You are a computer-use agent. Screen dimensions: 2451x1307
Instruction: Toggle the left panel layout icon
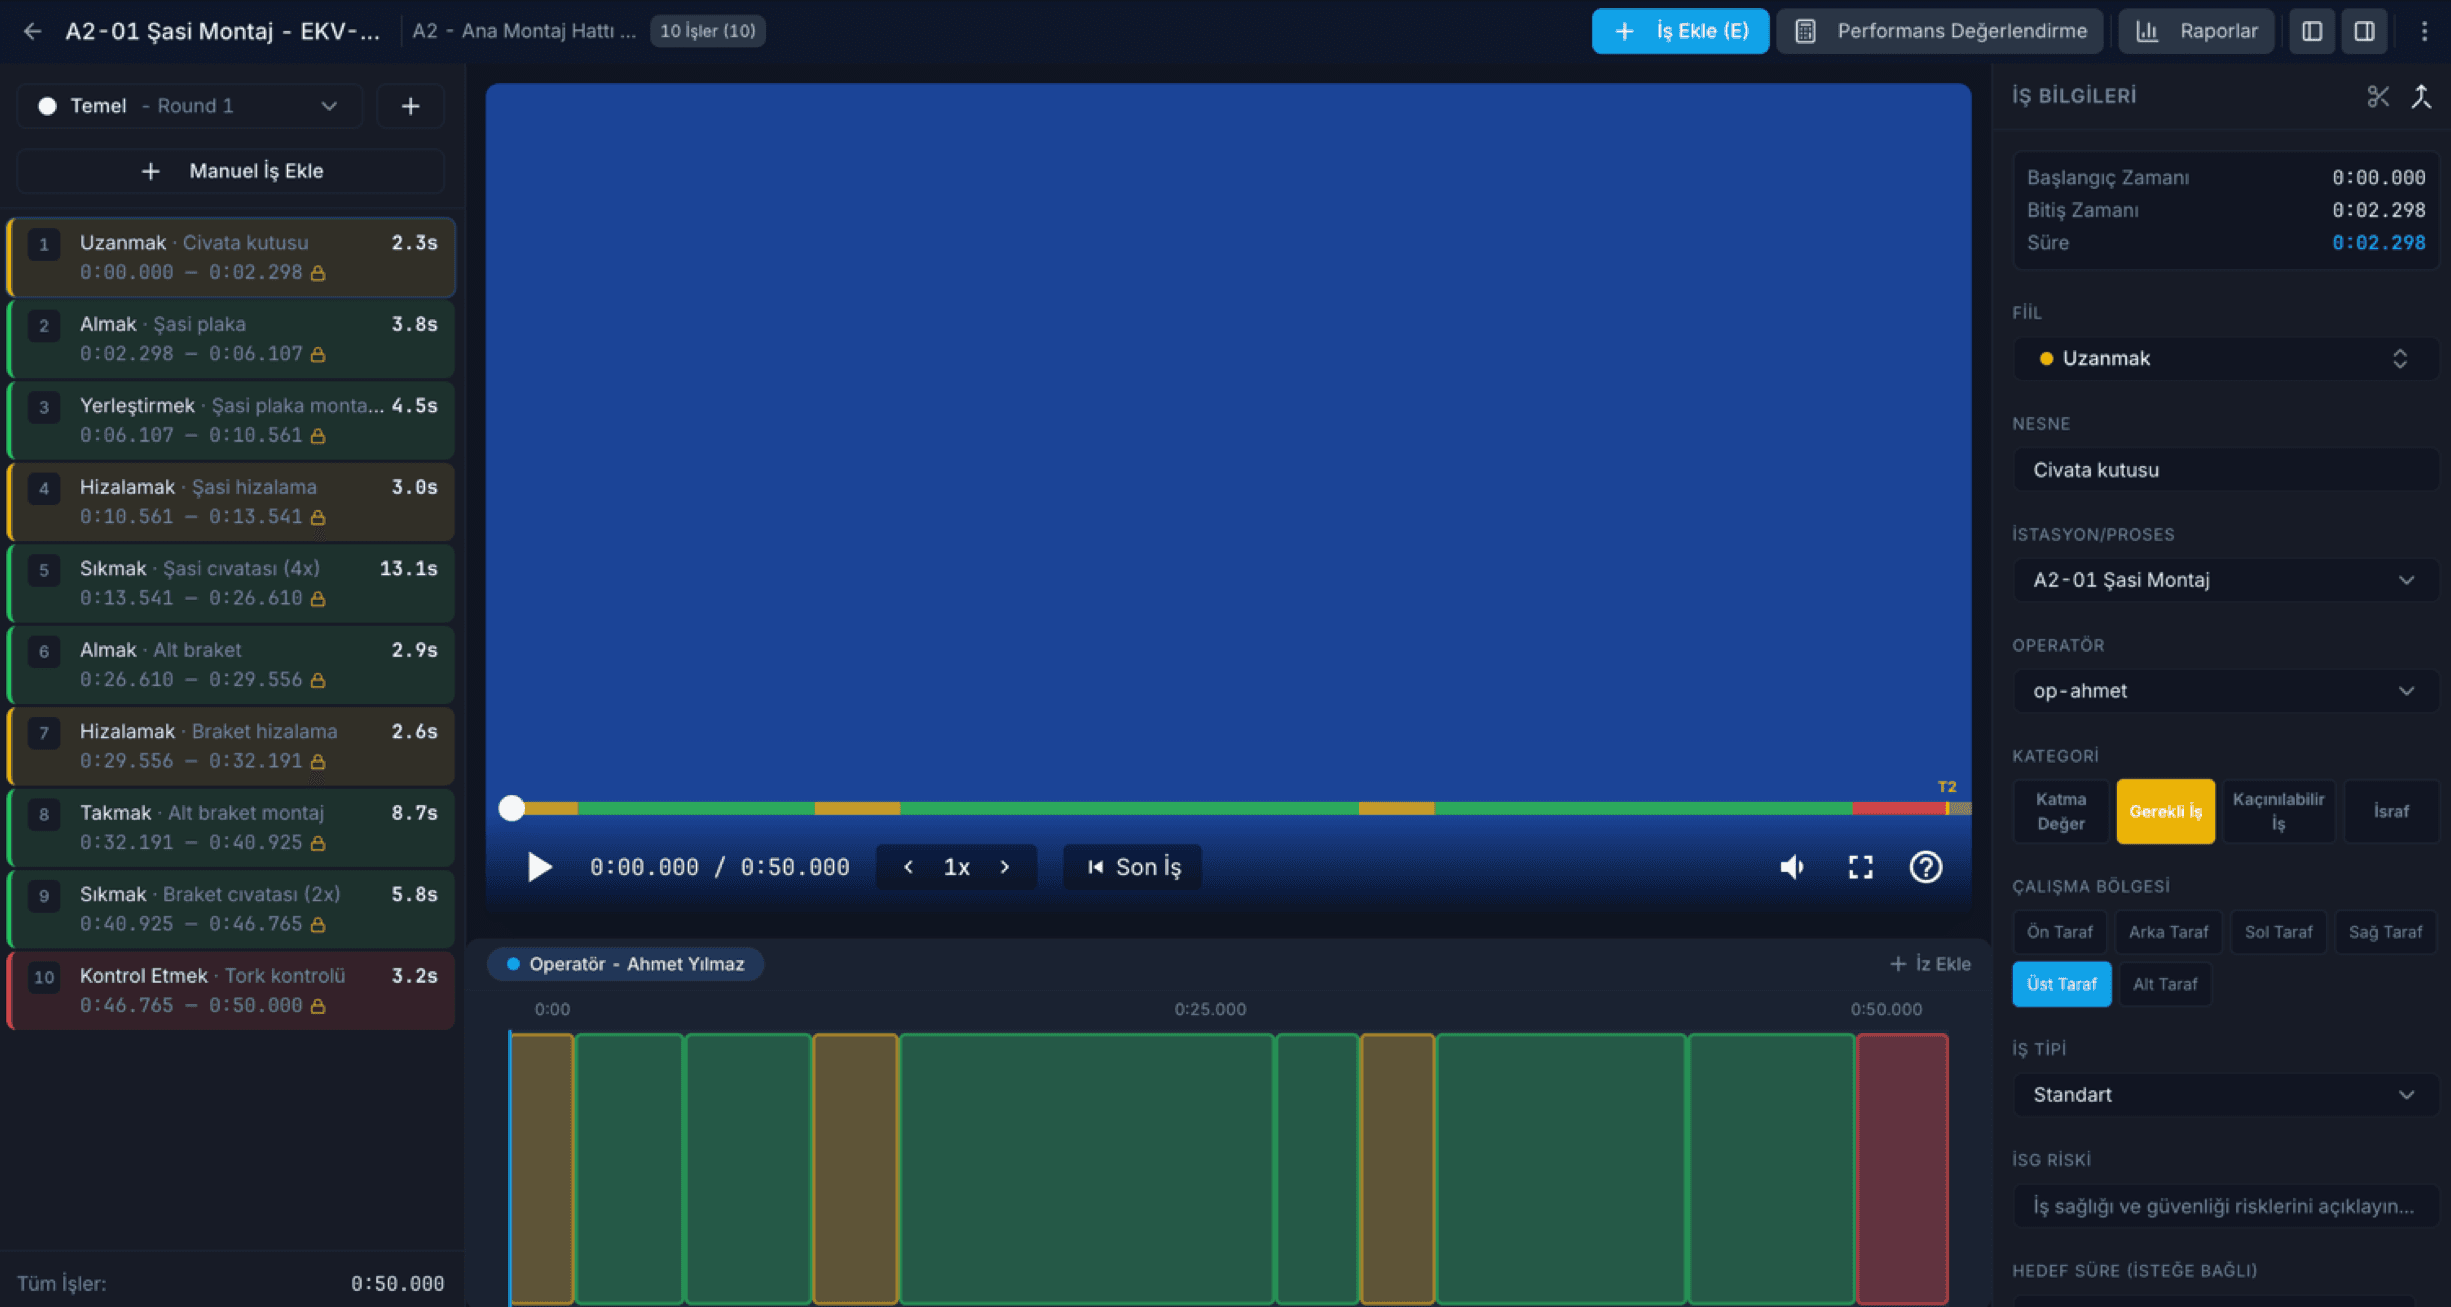(x=2312, y=31)
